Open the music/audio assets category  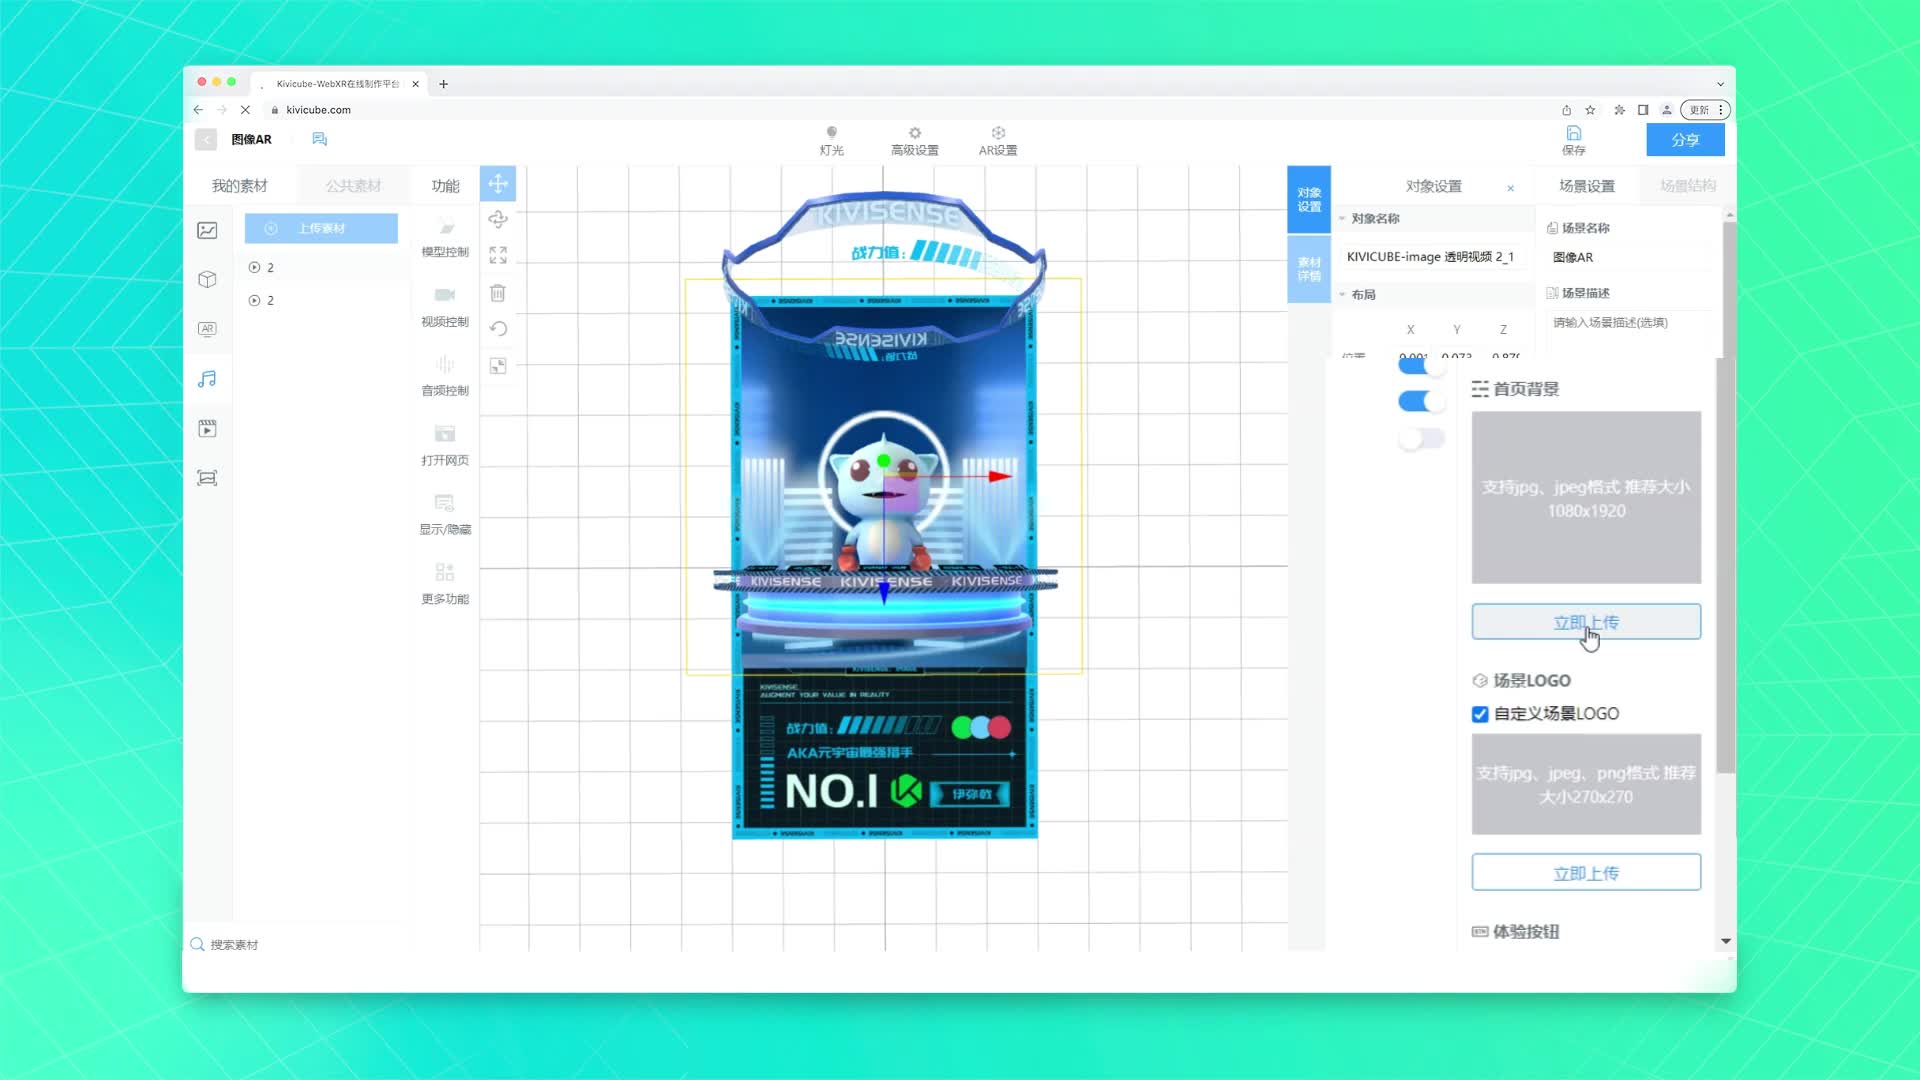207,379
